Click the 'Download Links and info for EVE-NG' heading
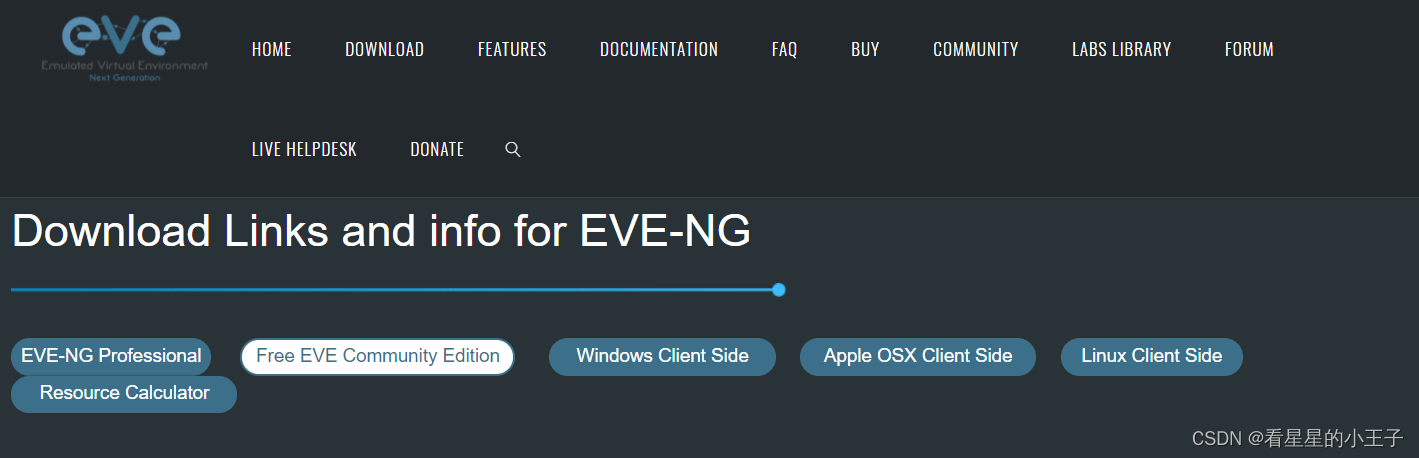Viewport: 1419px width, 458px height. pos(381,231)
